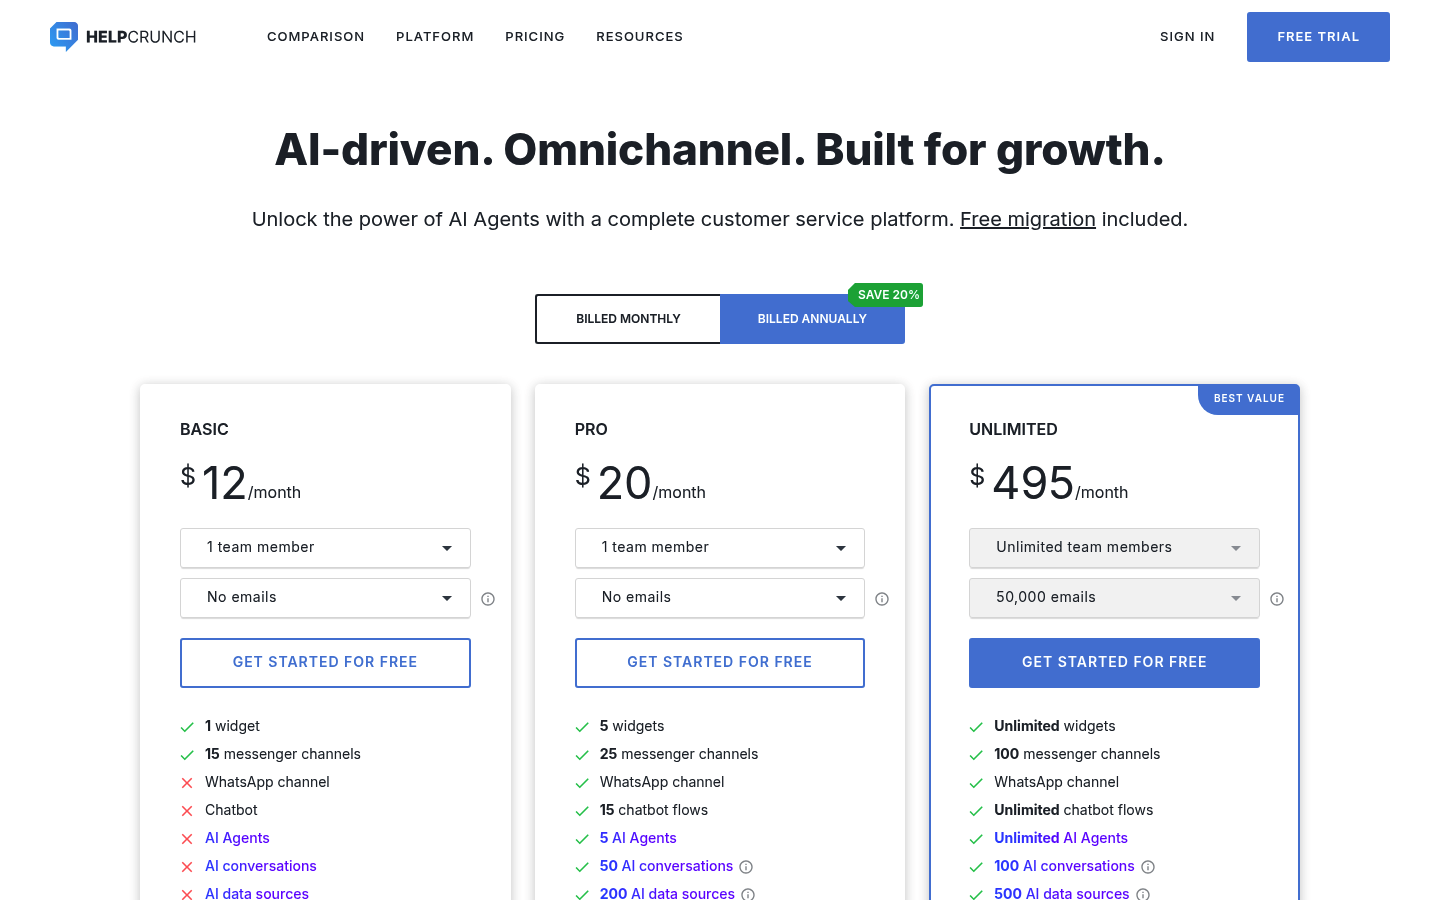Click "100 messenger channels" text
Image resolution: width=1440 pixels, height=900 pixels.
click(x=1077, y=754)
